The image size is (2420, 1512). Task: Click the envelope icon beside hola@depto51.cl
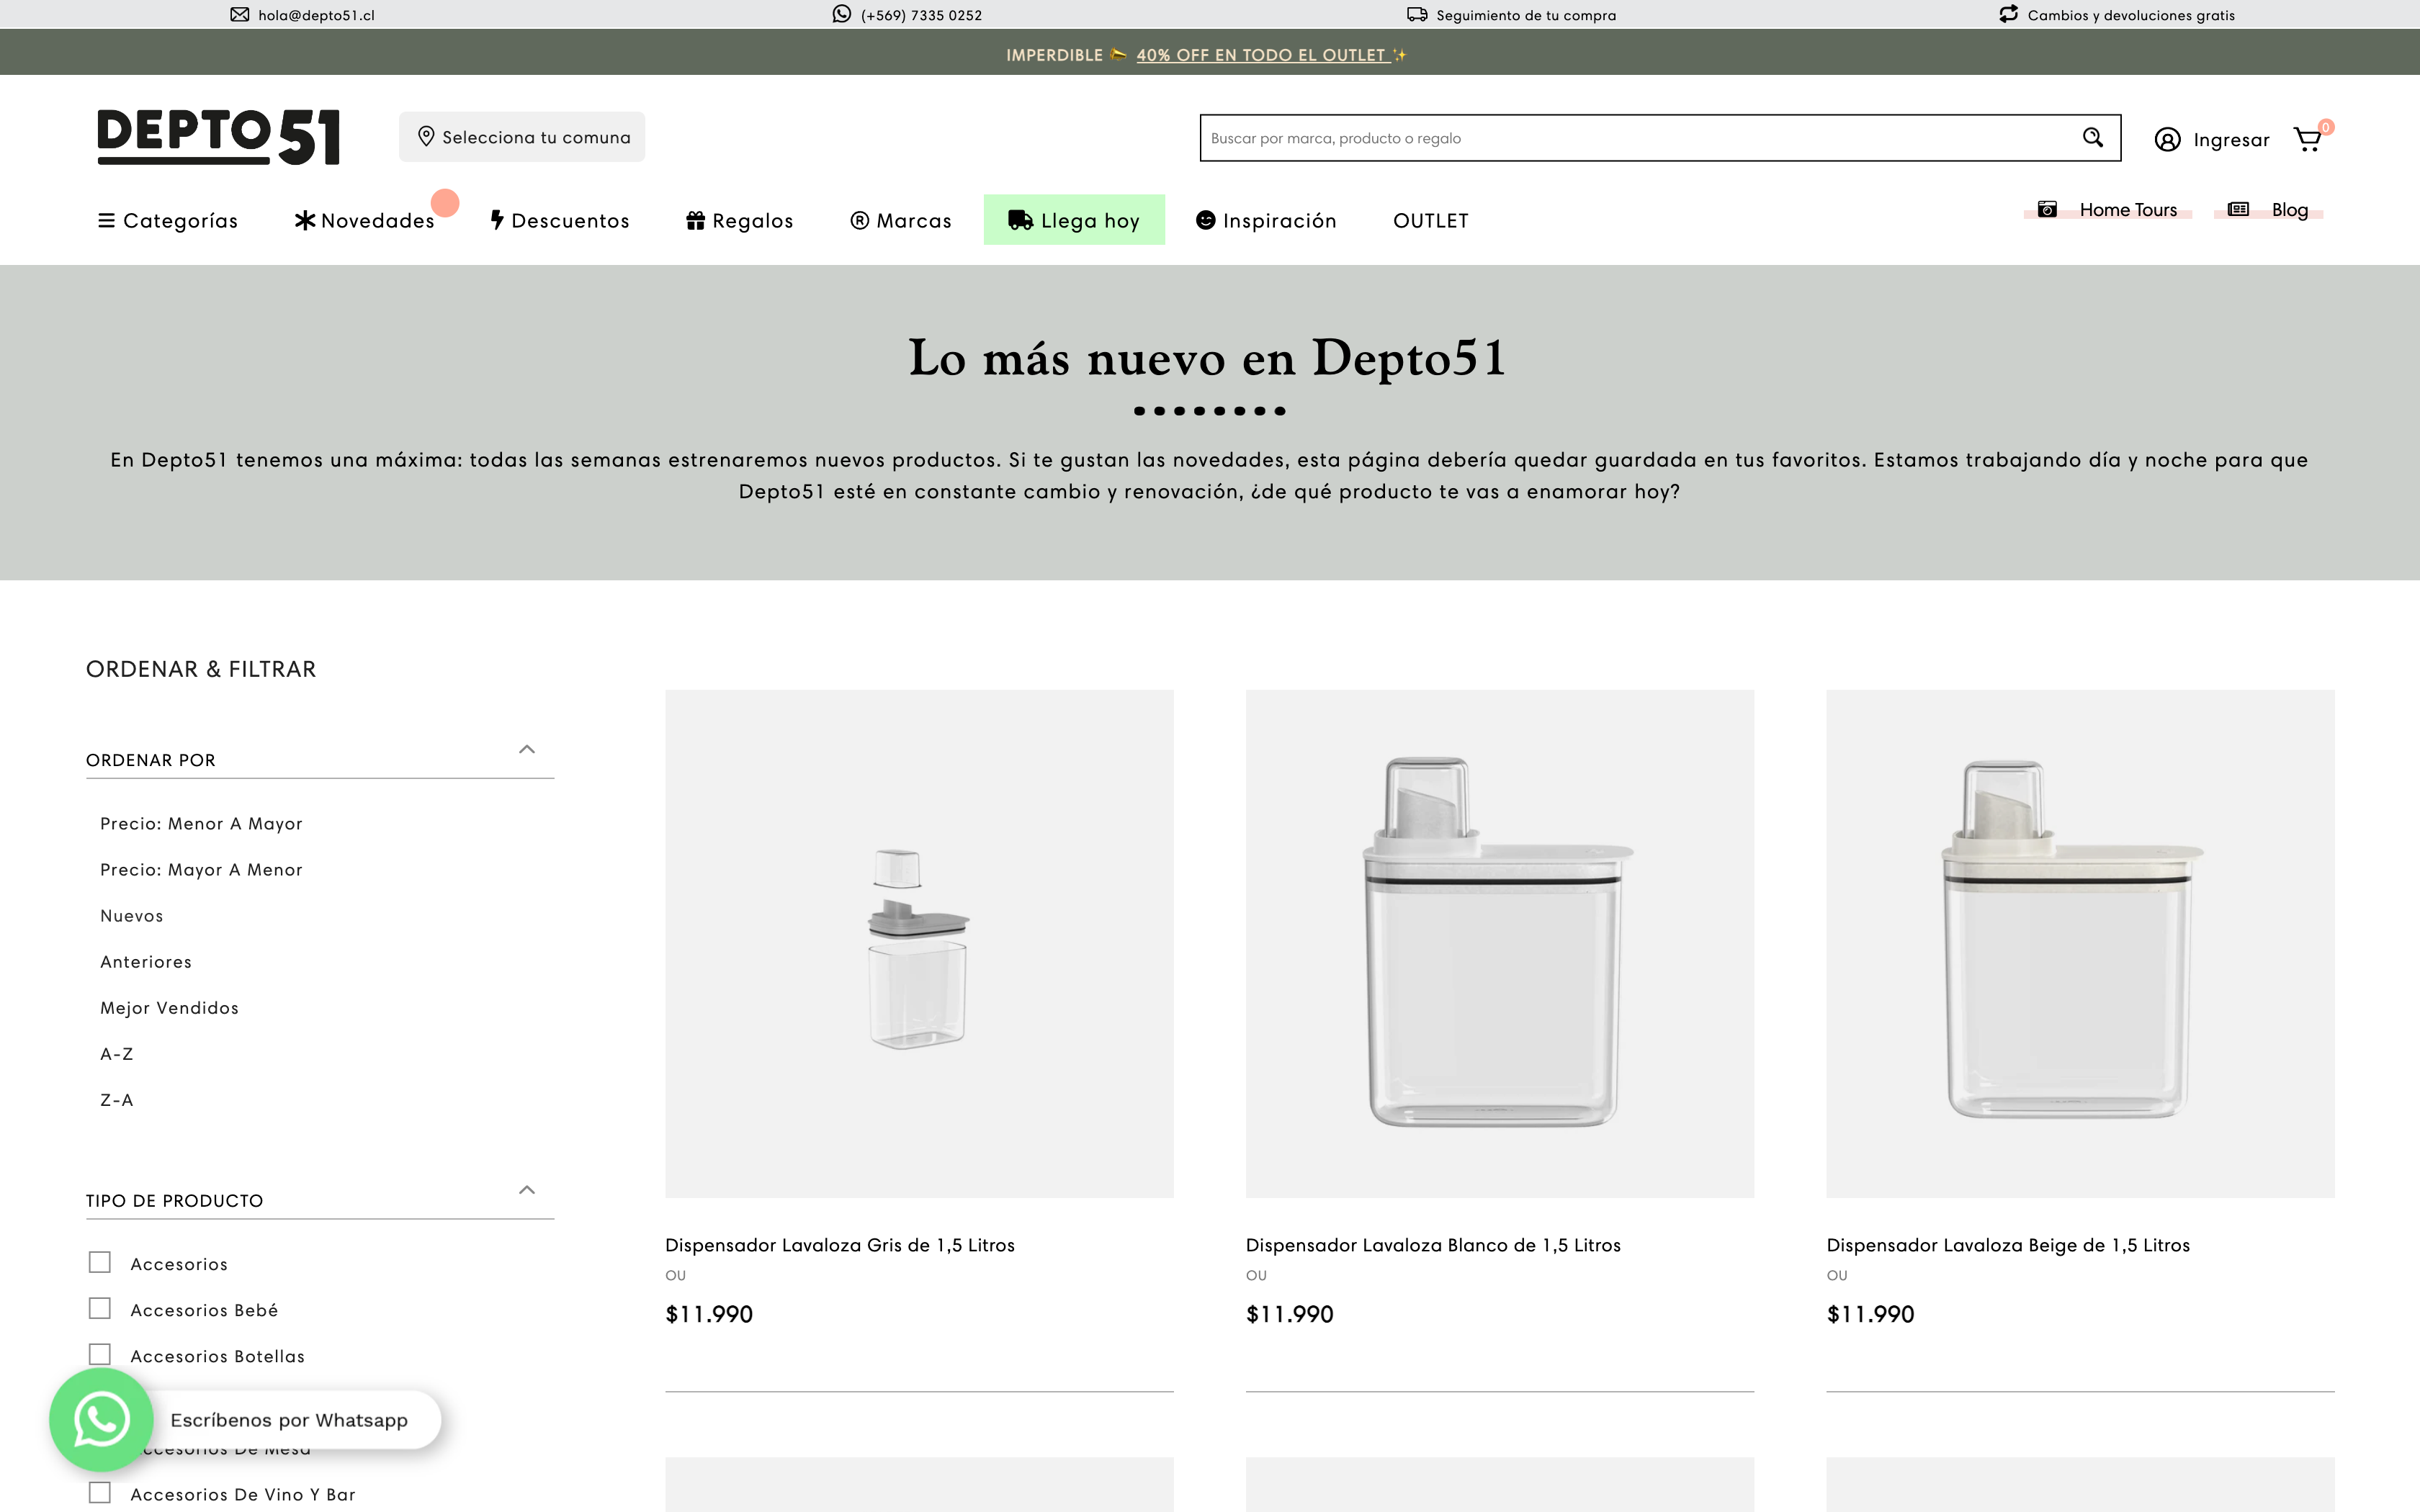pos(240,14)
